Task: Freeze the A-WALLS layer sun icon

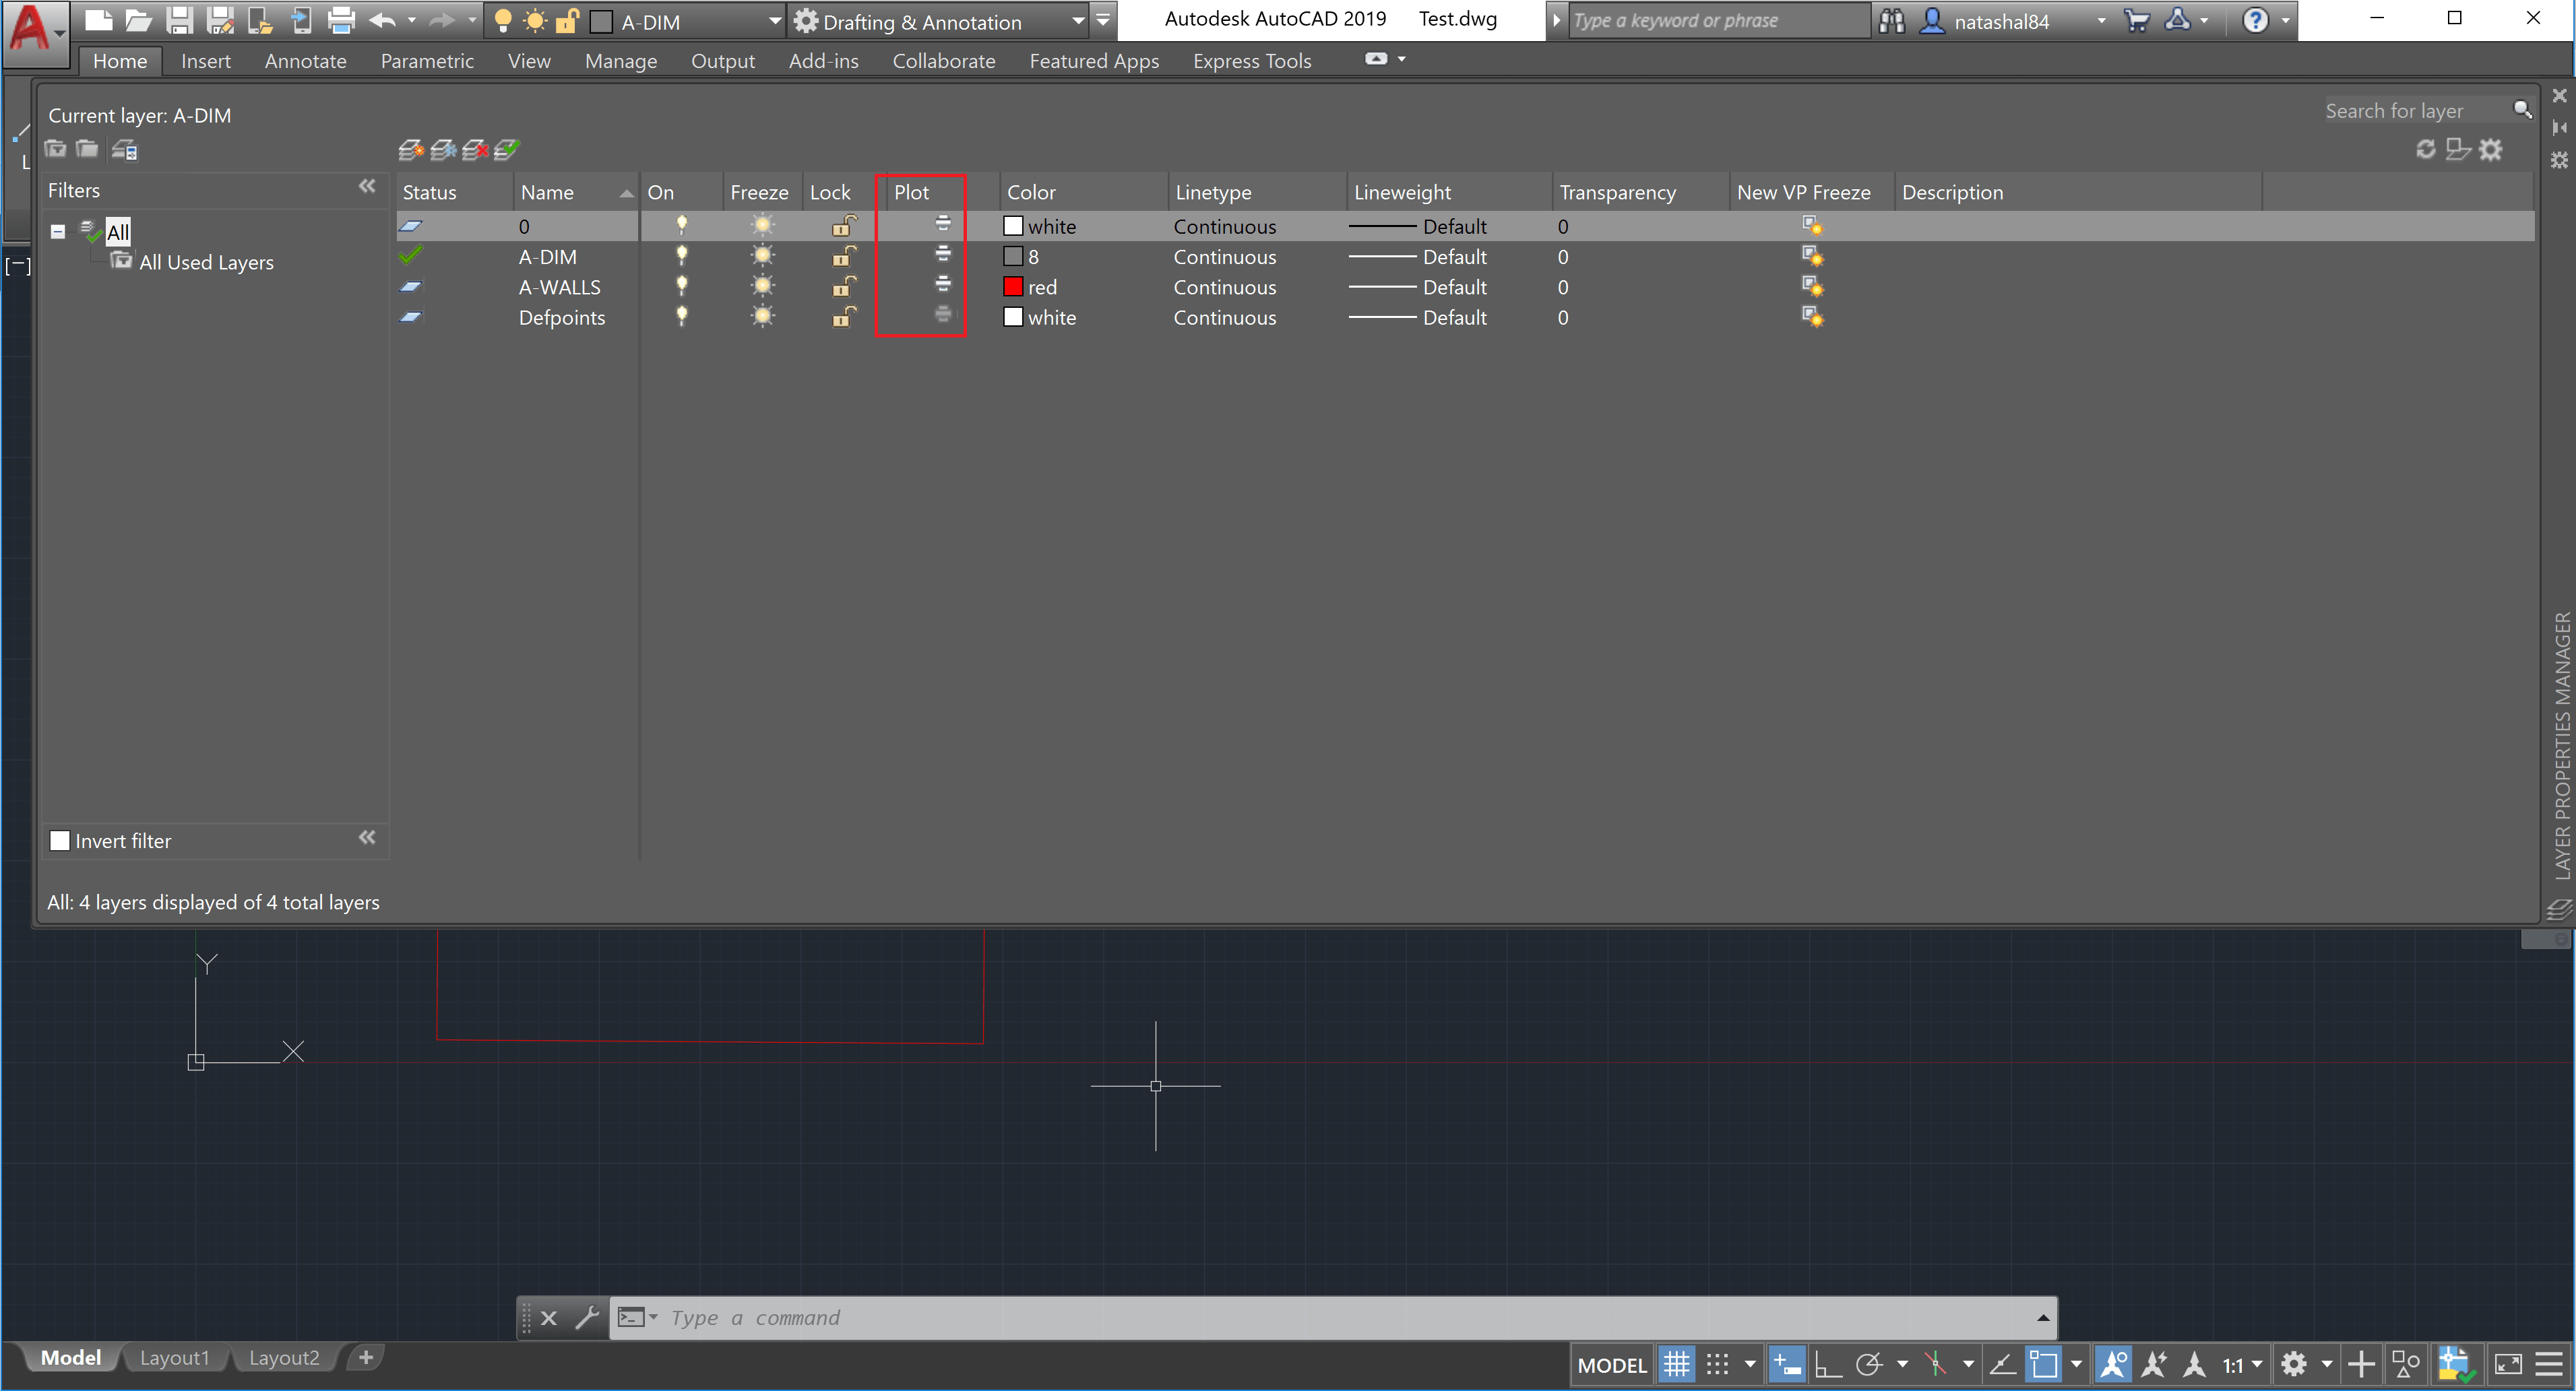Action: [x=763, y=287]
